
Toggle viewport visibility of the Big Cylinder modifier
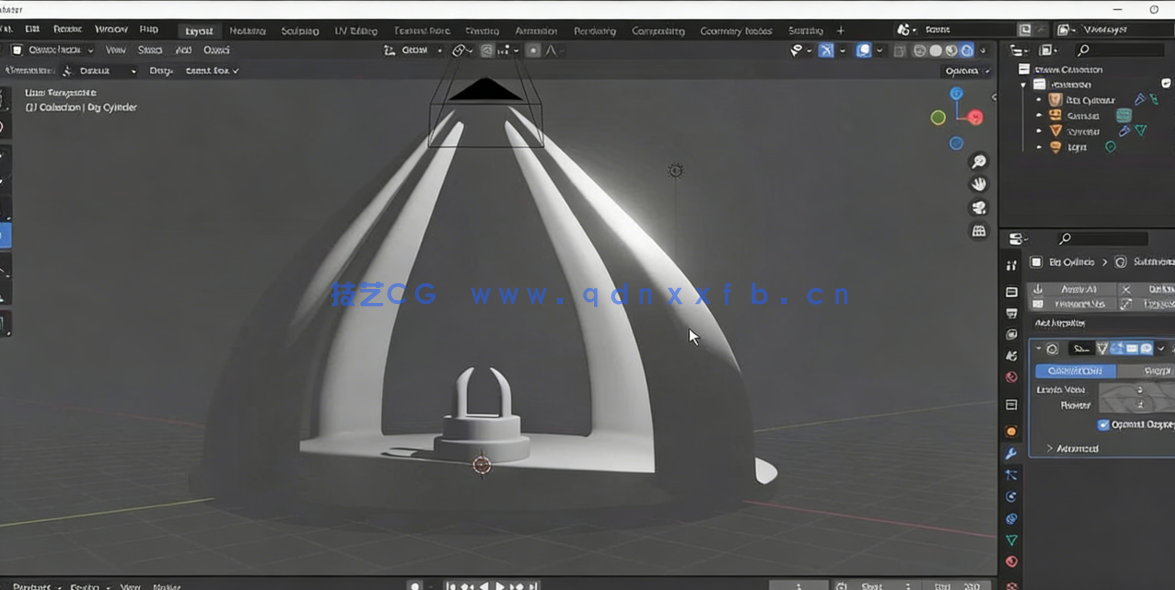(1131, 349)
